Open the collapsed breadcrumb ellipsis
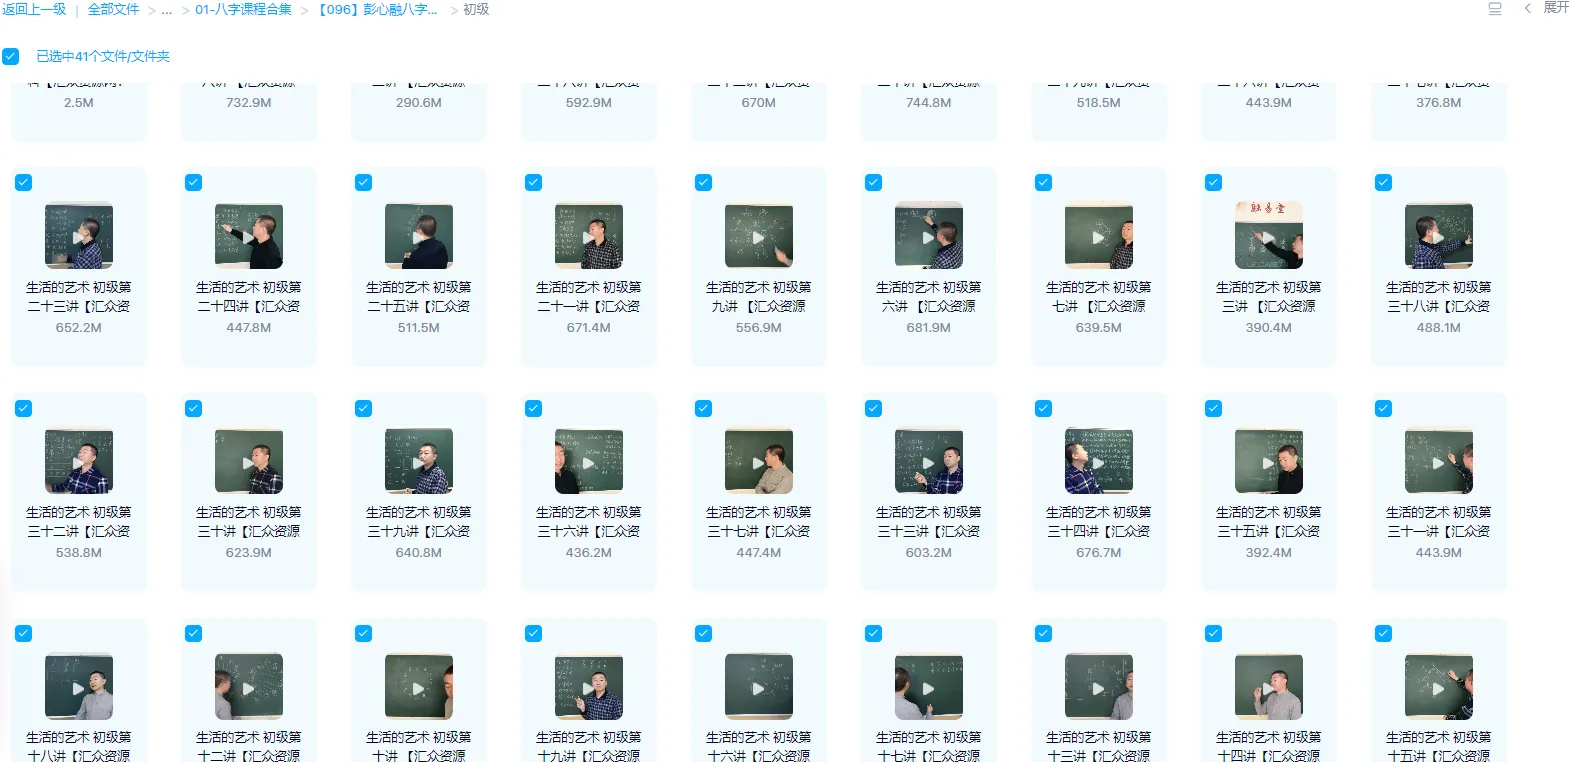This screenshot has width=1569, height=762. pos(167,10)
